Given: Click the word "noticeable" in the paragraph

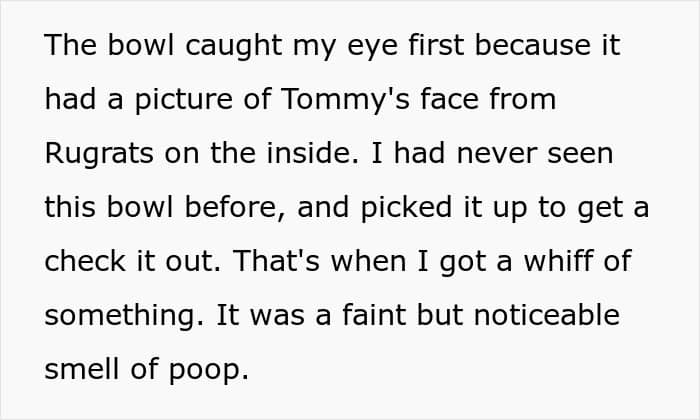Looking at the screenshot, I should (547, 315).
